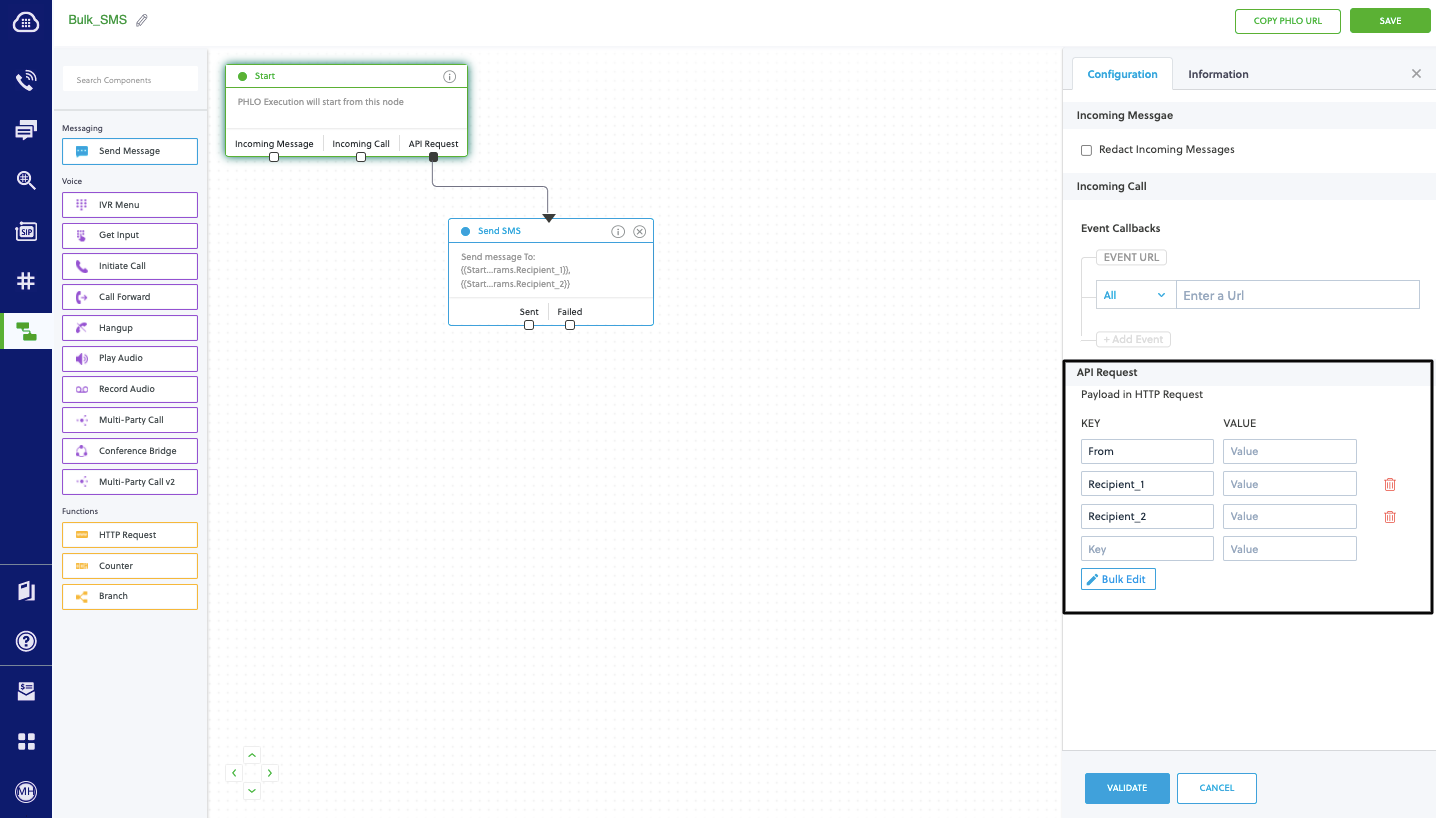Select the IVR Menu component
This screenshot has width=1436, height=818.
pos(129,204)
